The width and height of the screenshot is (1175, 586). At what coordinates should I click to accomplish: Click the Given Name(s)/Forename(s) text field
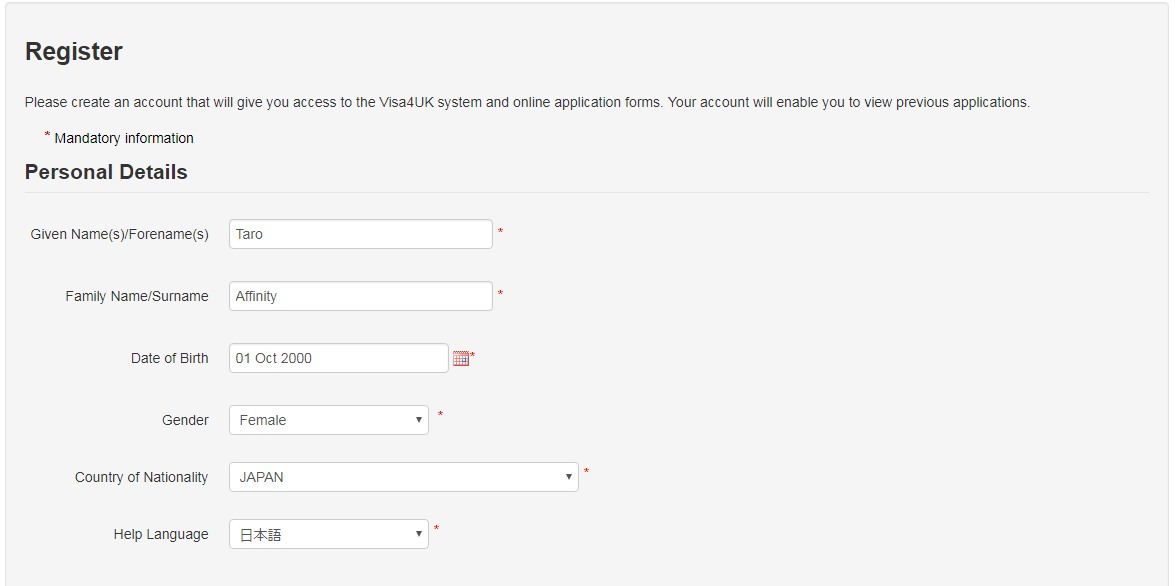(x=360, y=234)
